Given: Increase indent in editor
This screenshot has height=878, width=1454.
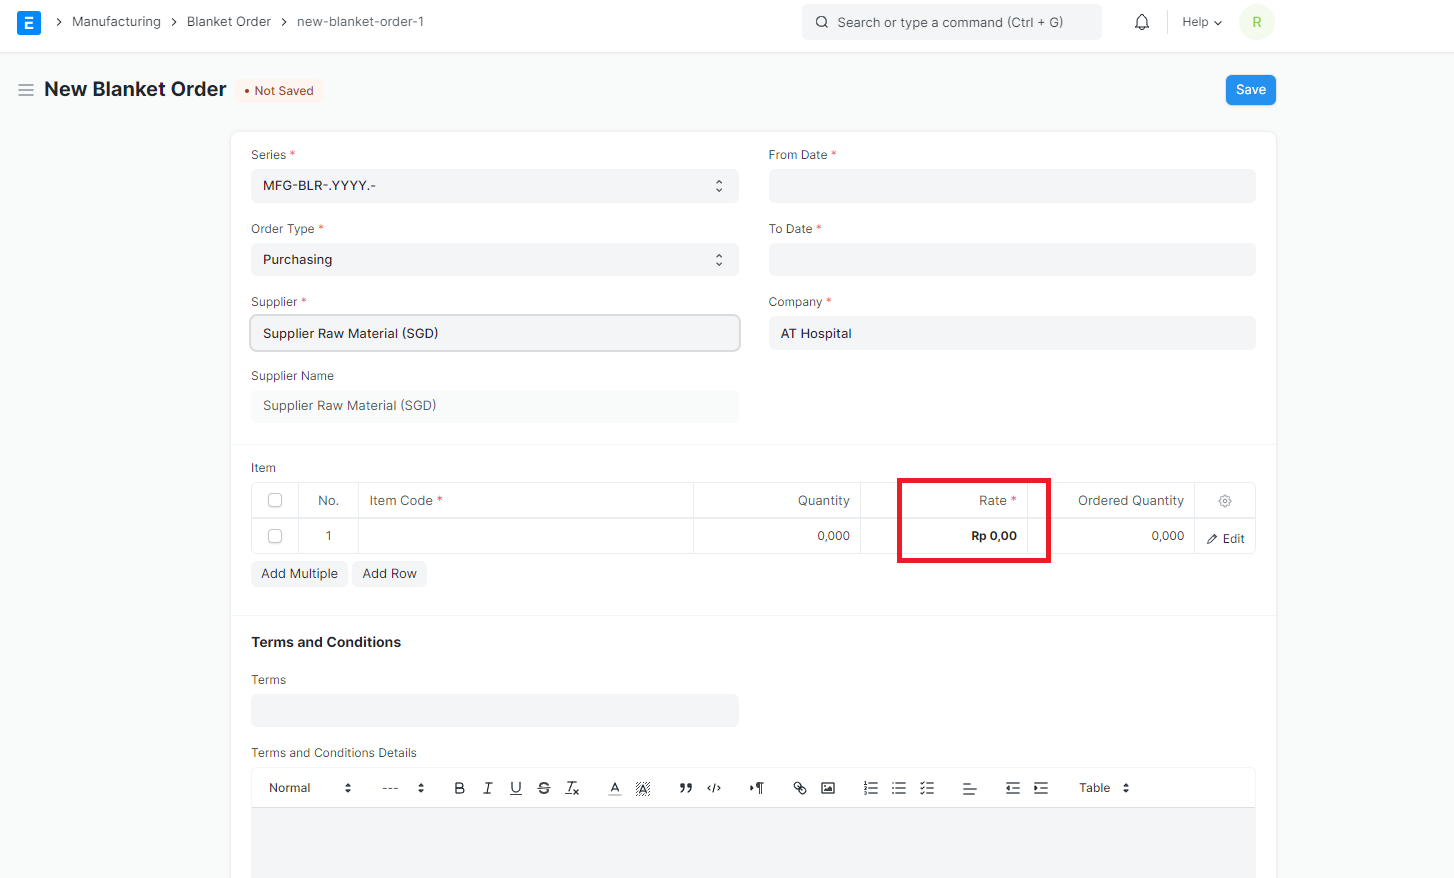Looking at the screenshot, I should coord(1041,788).
